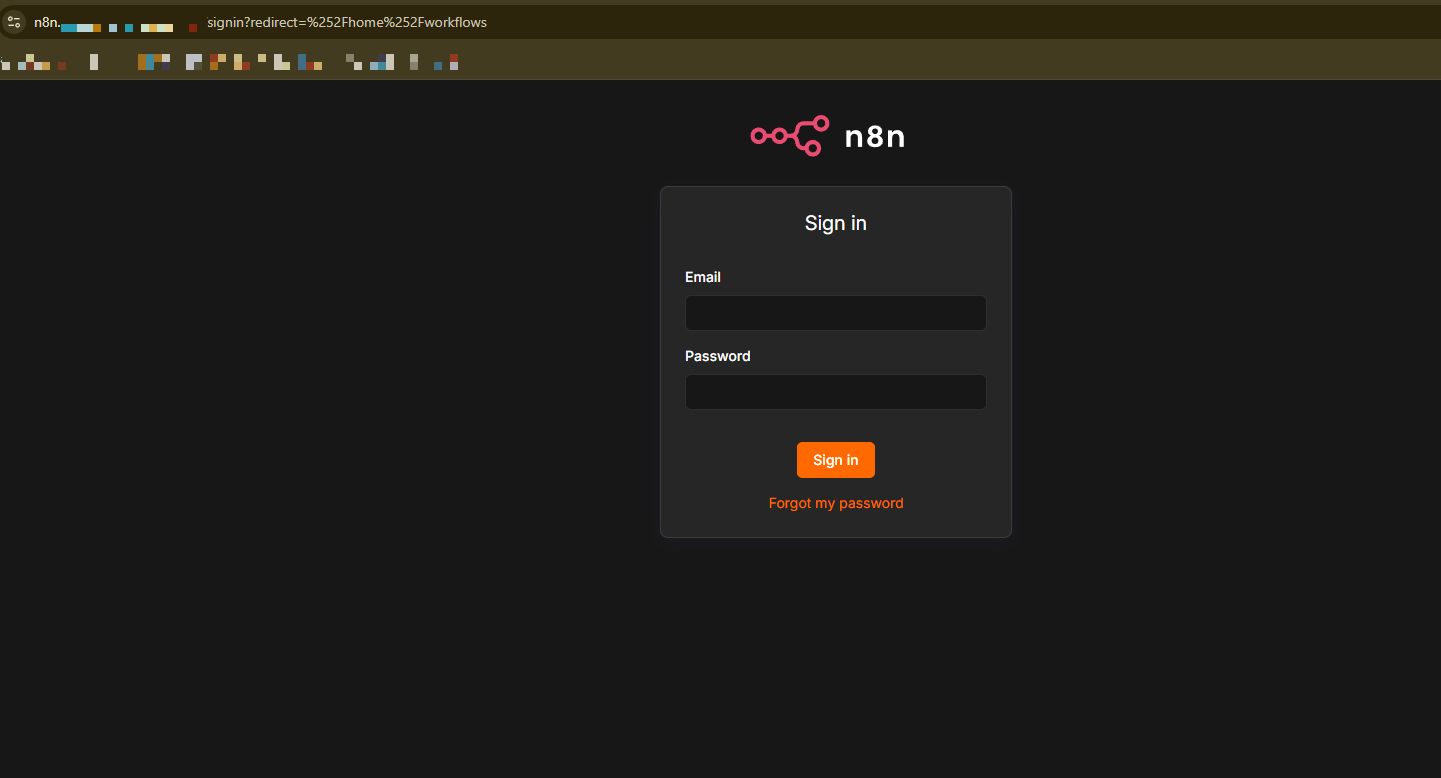1441x778 pixels.
Task: Focus the Password input field
Action: (x=836, y=392)
